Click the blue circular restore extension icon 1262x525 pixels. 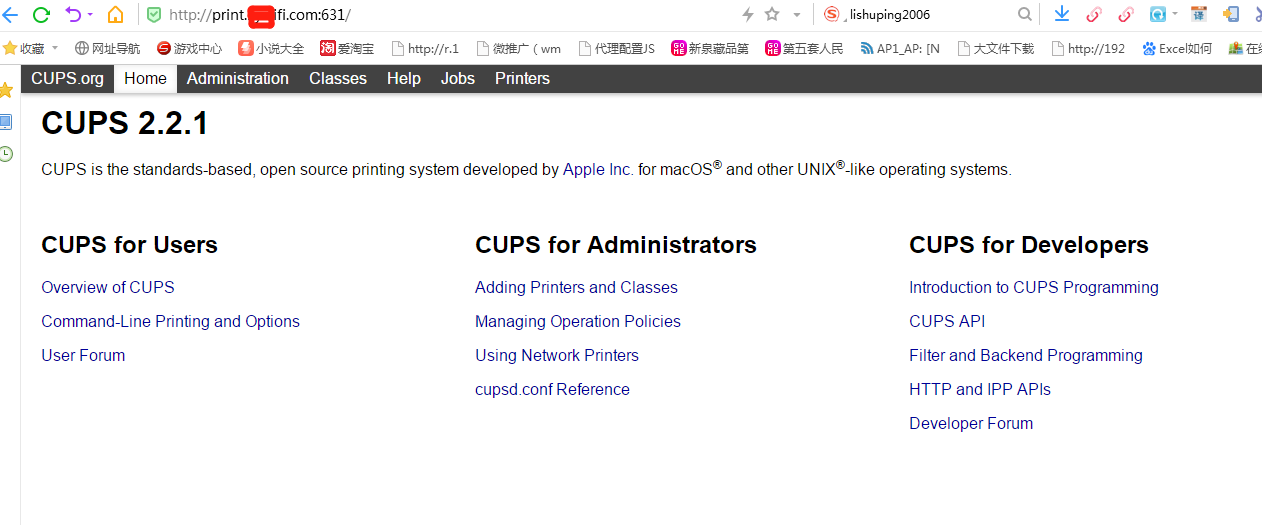point(1158,14)
